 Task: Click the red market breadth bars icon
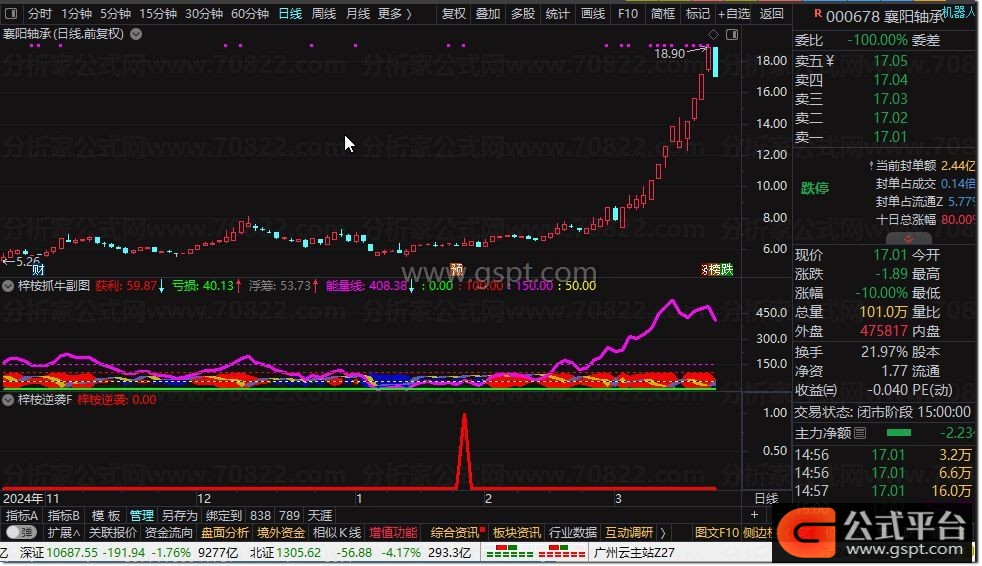point(562,552)
